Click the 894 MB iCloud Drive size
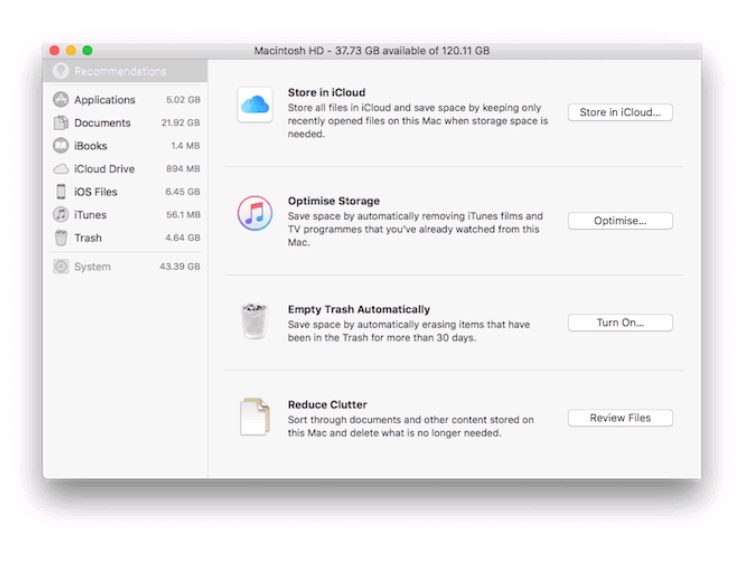The image size is (750, 561). [183, 169]
